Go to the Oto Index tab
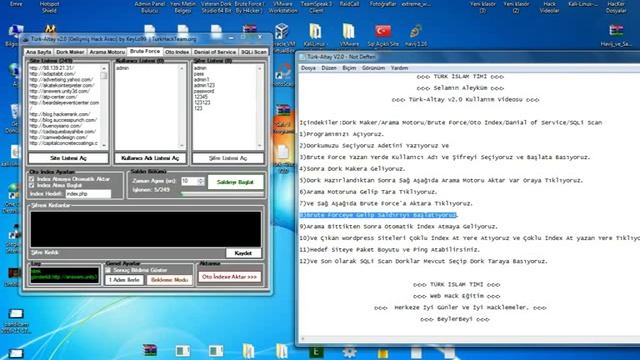Screen dimensions: 640x360 click(177, 52)
